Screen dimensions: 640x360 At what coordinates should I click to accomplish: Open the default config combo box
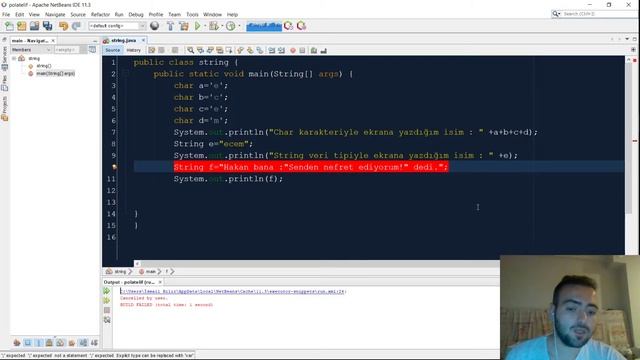pyautogui.click(x=117, y=26)
